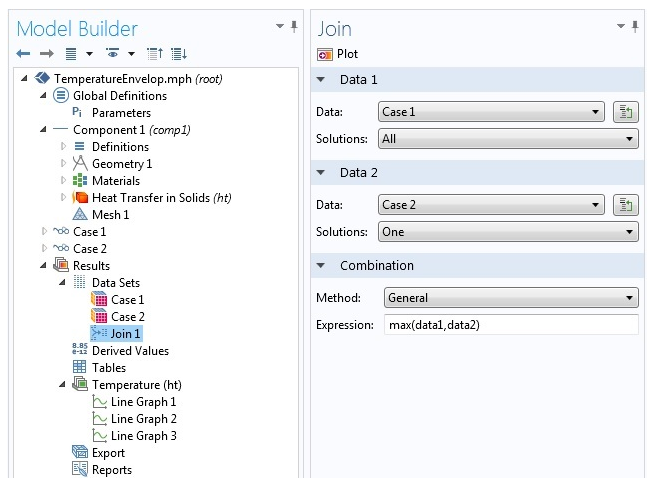Pin the Join settings window

pyautogui.click(x=635, y=27)
